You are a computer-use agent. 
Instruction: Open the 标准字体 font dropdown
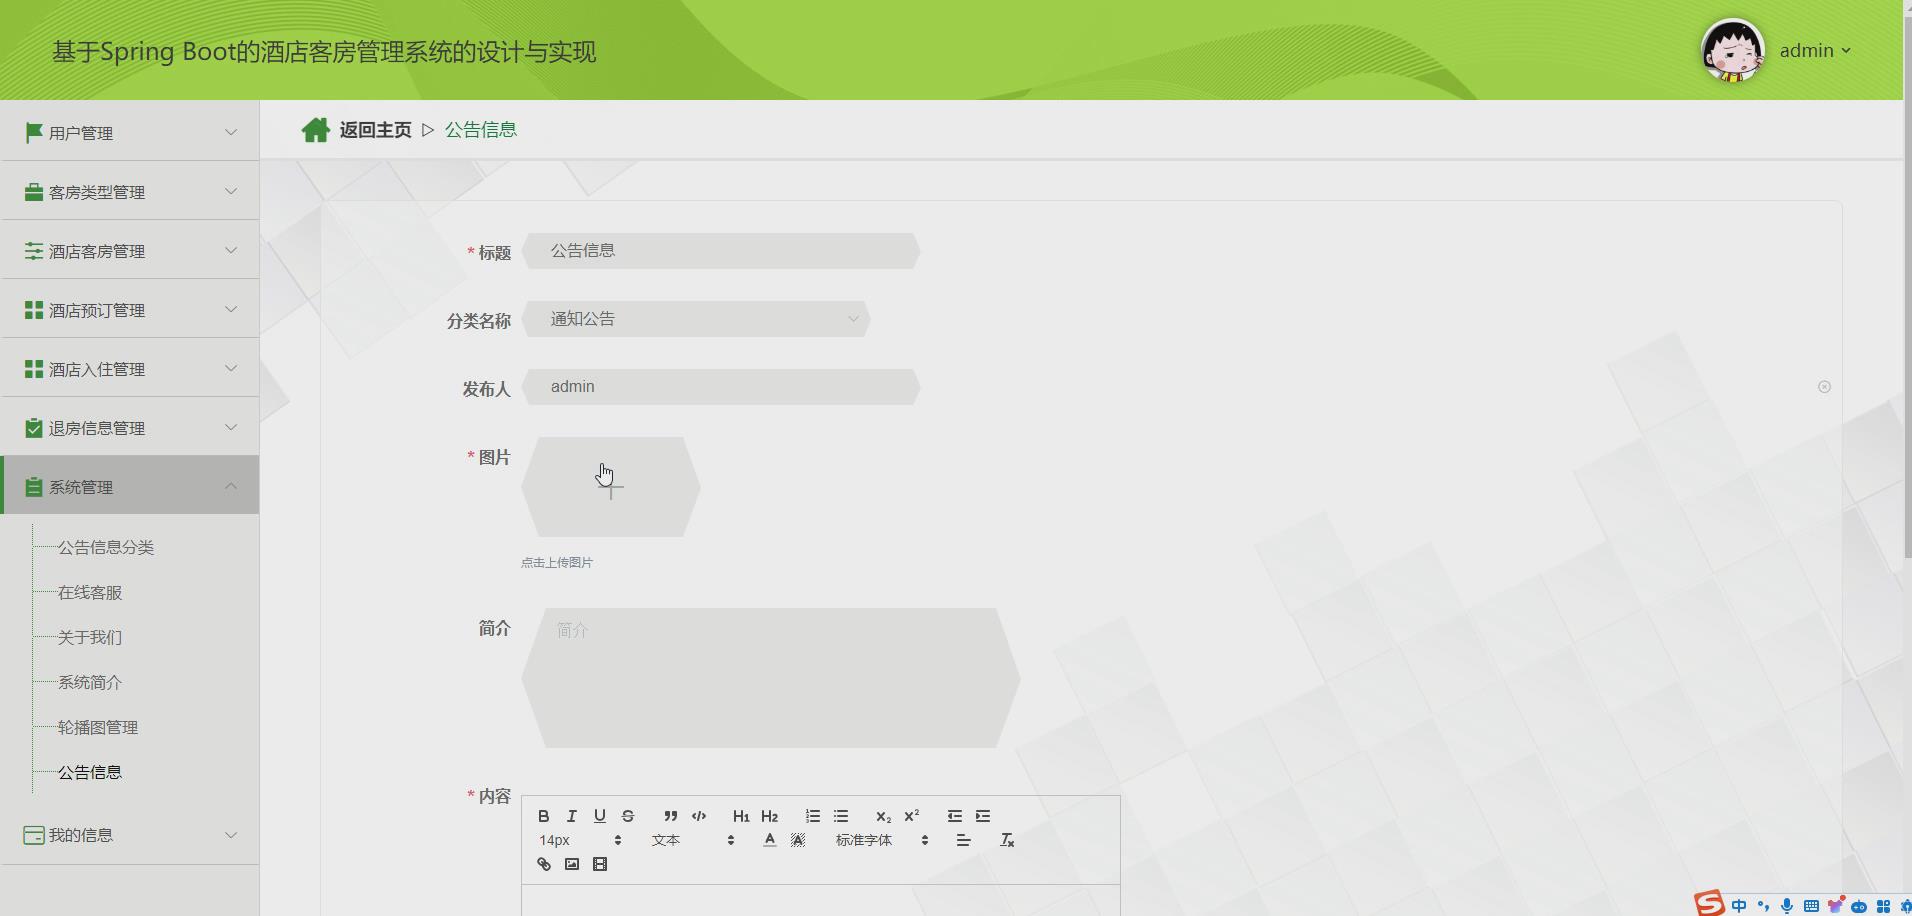[x=882, y=840]
